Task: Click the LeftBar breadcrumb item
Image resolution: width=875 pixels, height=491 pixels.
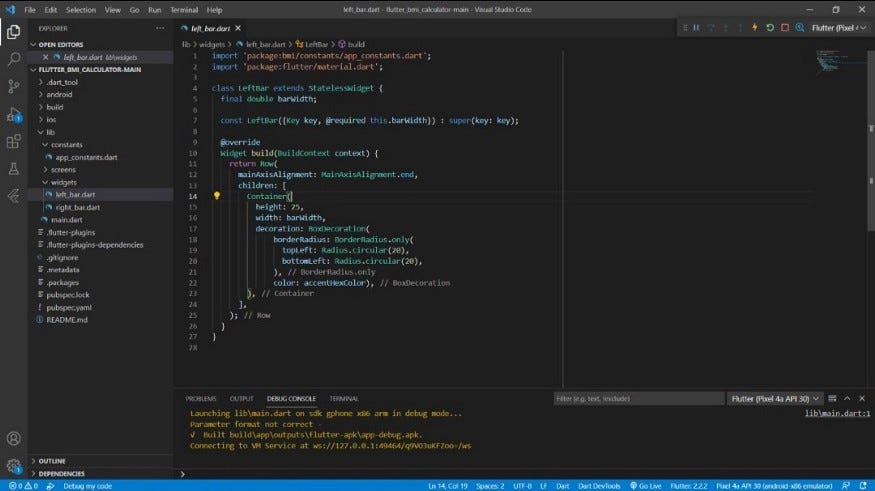Action: [x=311, y=44]
